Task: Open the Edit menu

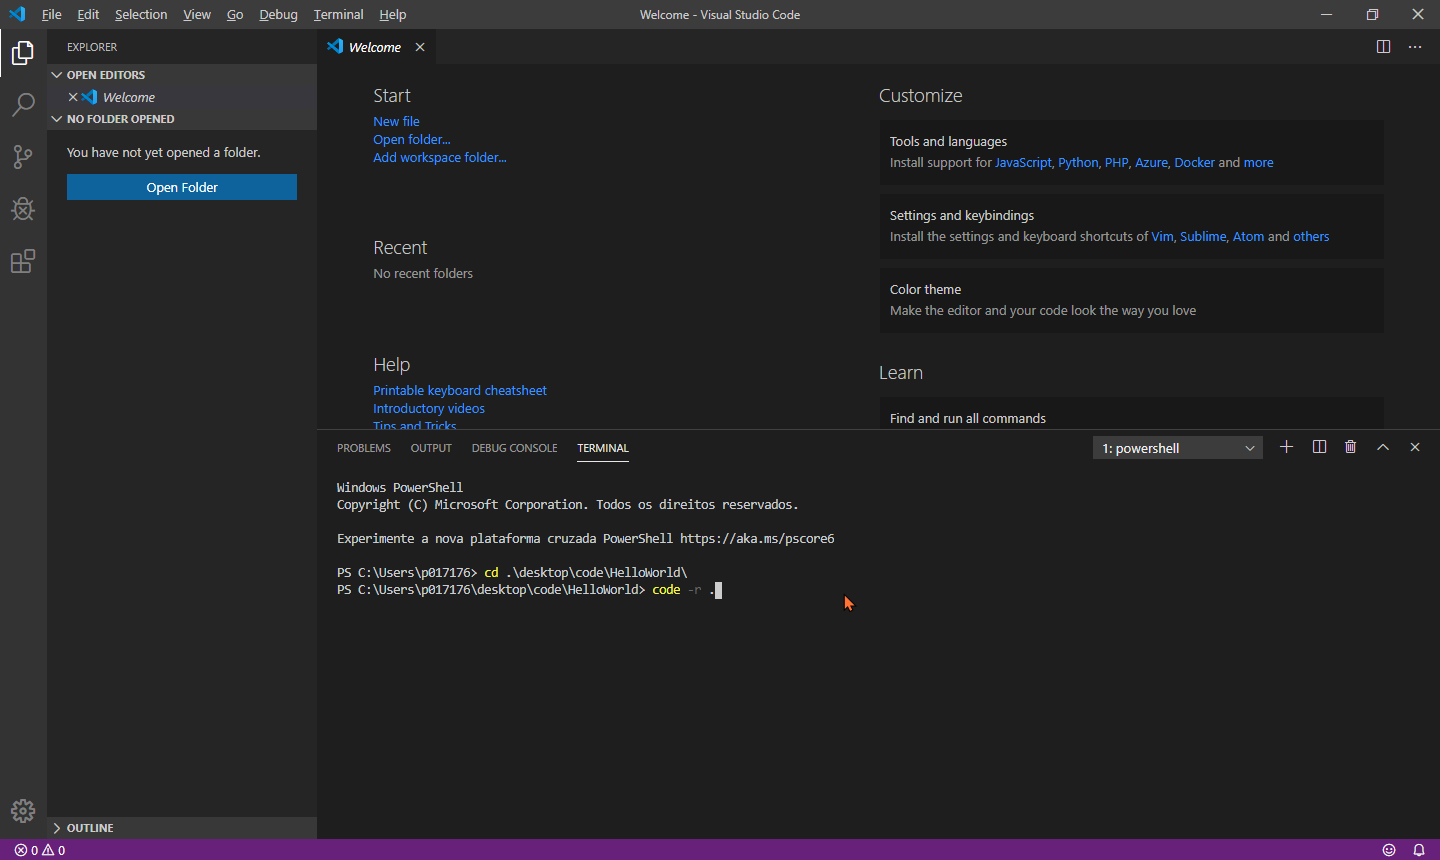Action: [x=88, y=14]
